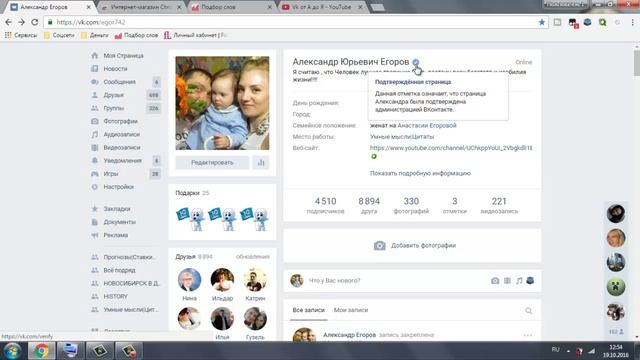Open the YouTube channel website link
Viewport: 640px width, 360px height.
(x=451, y=148)
